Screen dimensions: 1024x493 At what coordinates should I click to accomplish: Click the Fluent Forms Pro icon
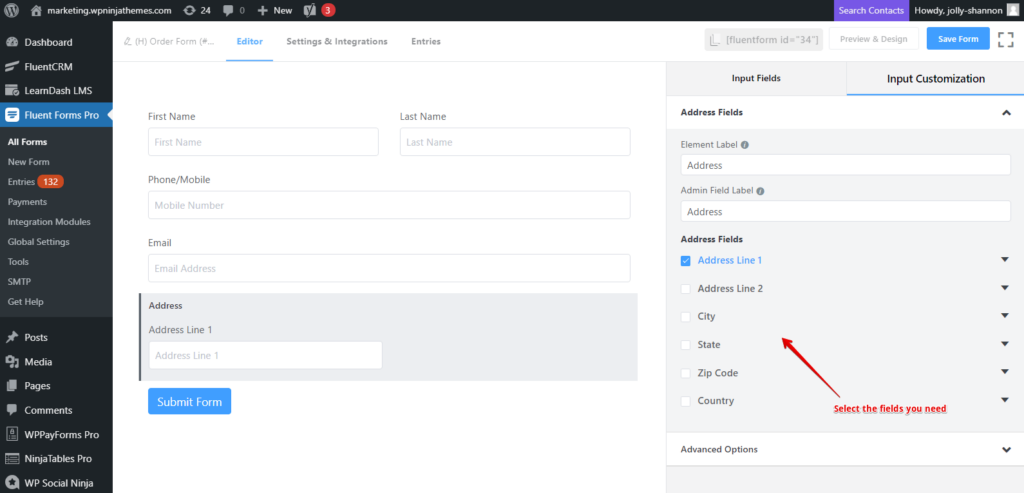click(x=12, y=115)
